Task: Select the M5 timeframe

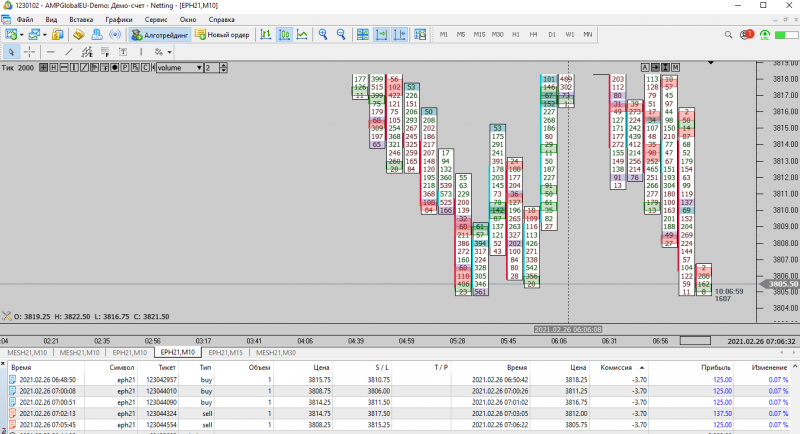Action: pyautogui.click(x=461, y=35)
